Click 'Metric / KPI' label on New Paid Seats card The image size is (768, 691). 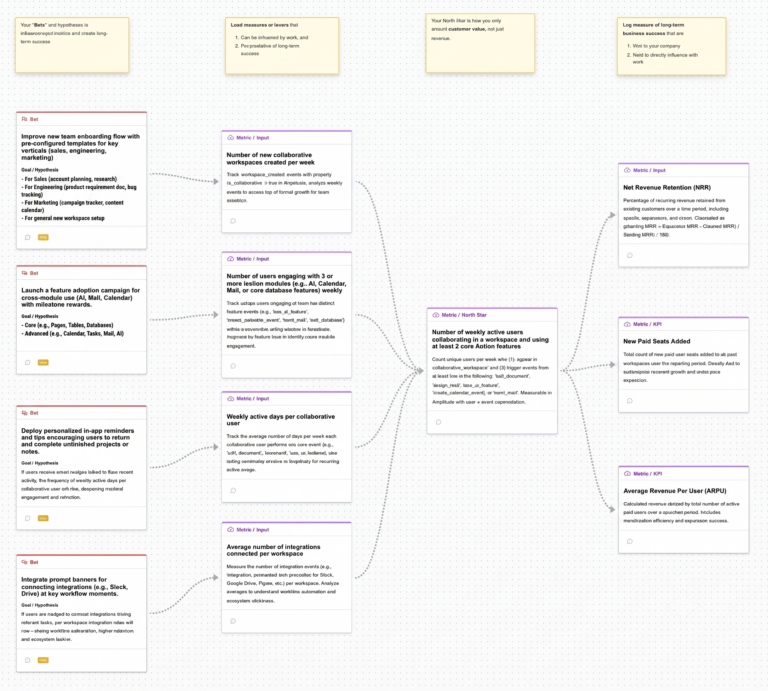tap(647, 324)
